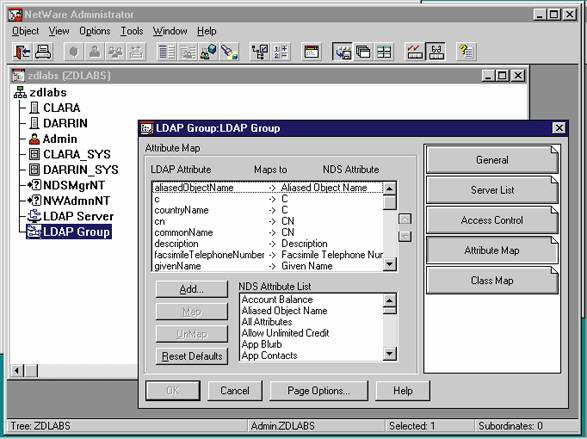Select the countryName mapping row

point(268,210)
